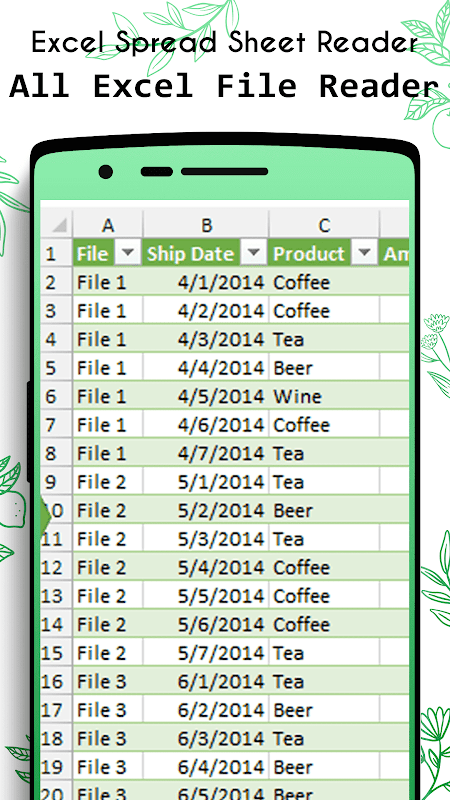Click the 6/3/2014 date cell

(x=206, y=738)
